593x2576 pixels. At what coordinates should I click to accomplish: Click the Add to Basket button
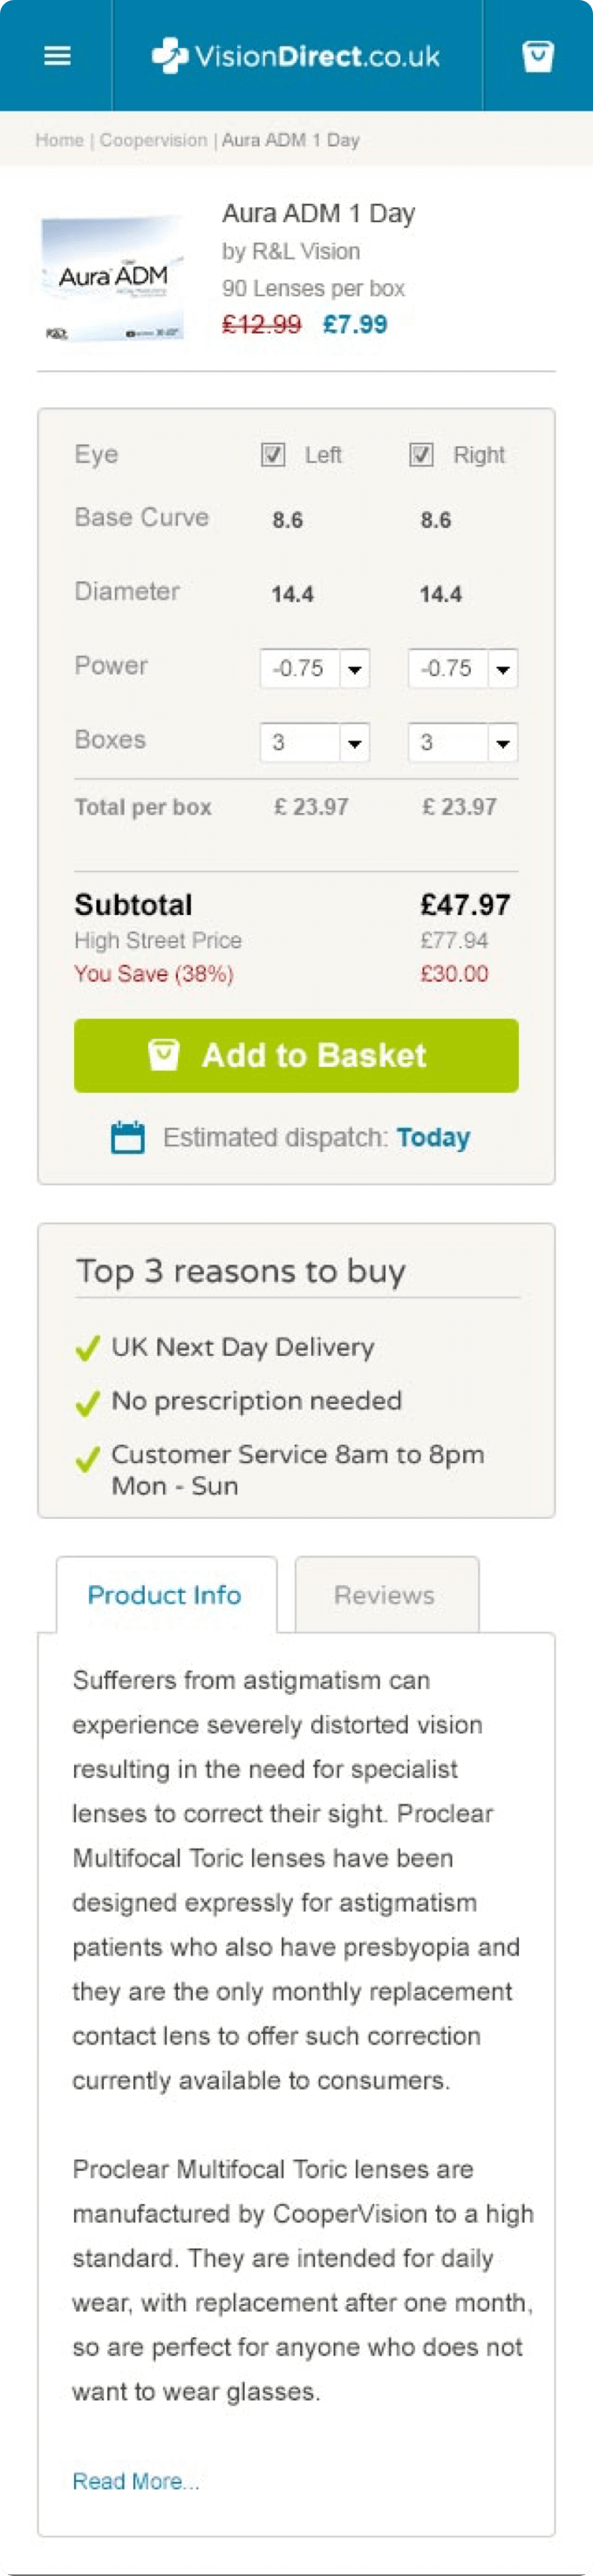click(x=296, y=1055)
